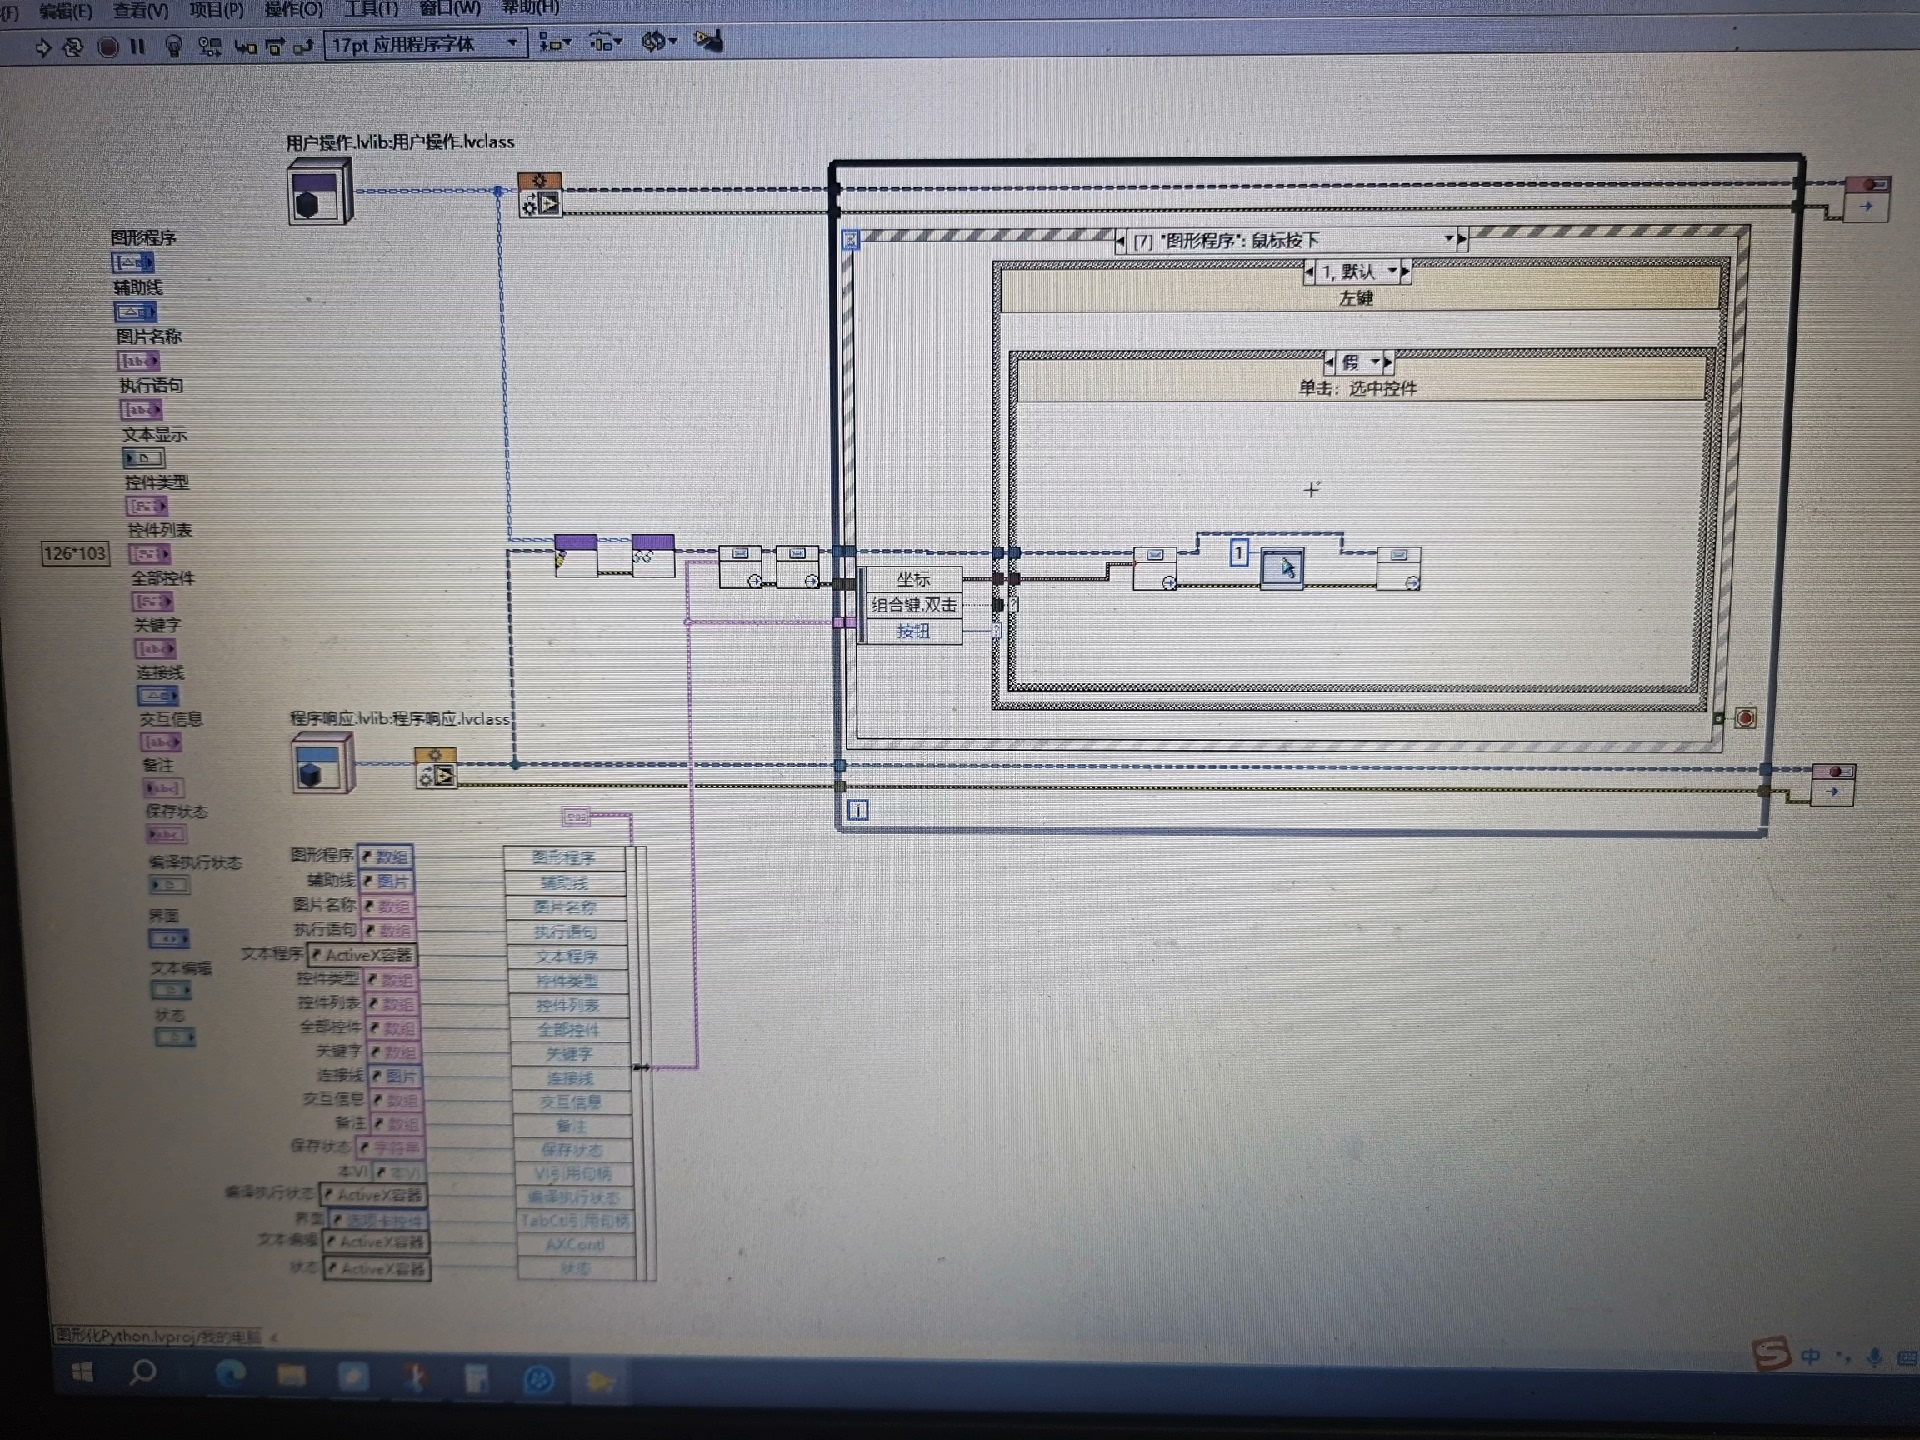The width and height of the screenshot is (1920, 1440).
Task: Toggle the while loop conditional stop terminal
Action: coord(1745,718)
